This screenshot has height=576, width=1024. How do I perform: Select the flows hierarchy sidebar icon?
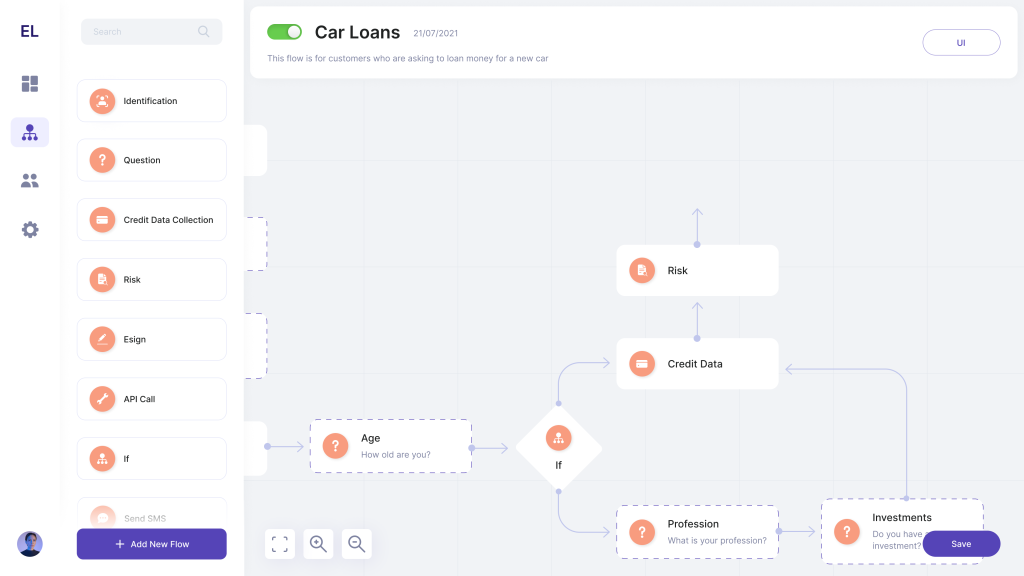click(30, 132)
